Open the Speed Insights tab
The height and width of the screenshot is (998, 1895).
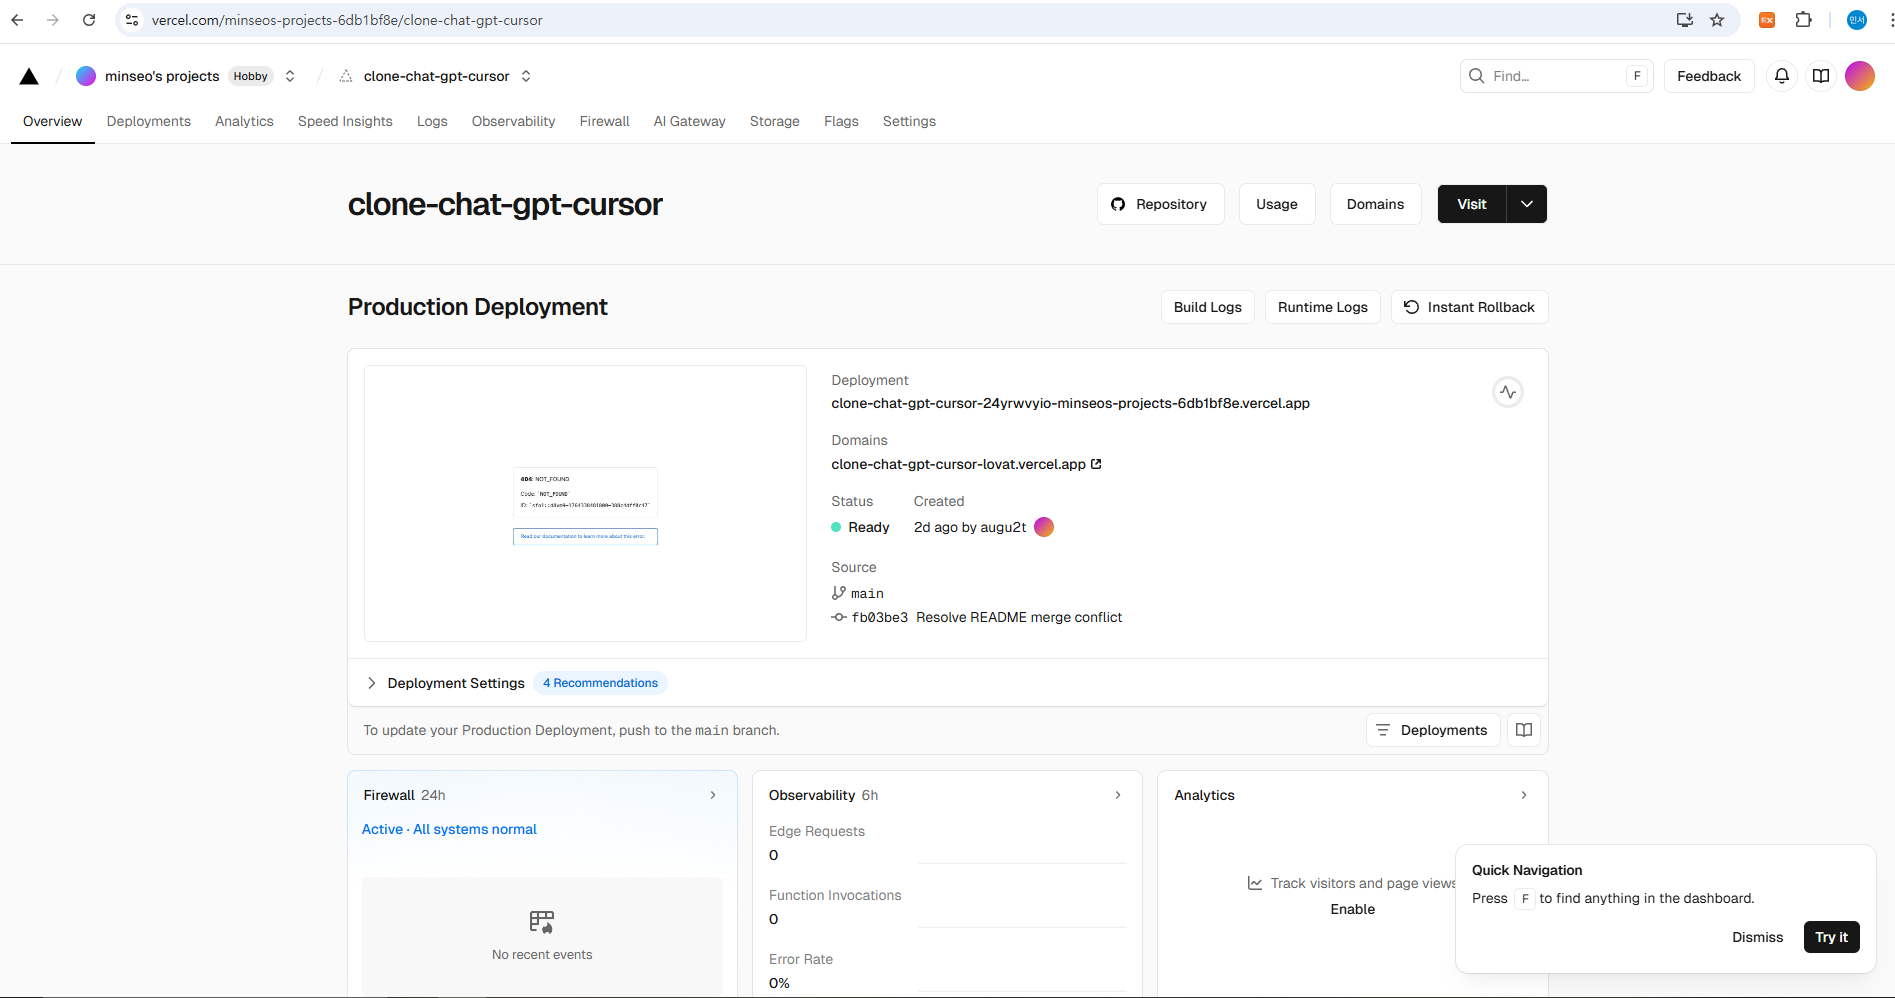(x=345, y=121)
